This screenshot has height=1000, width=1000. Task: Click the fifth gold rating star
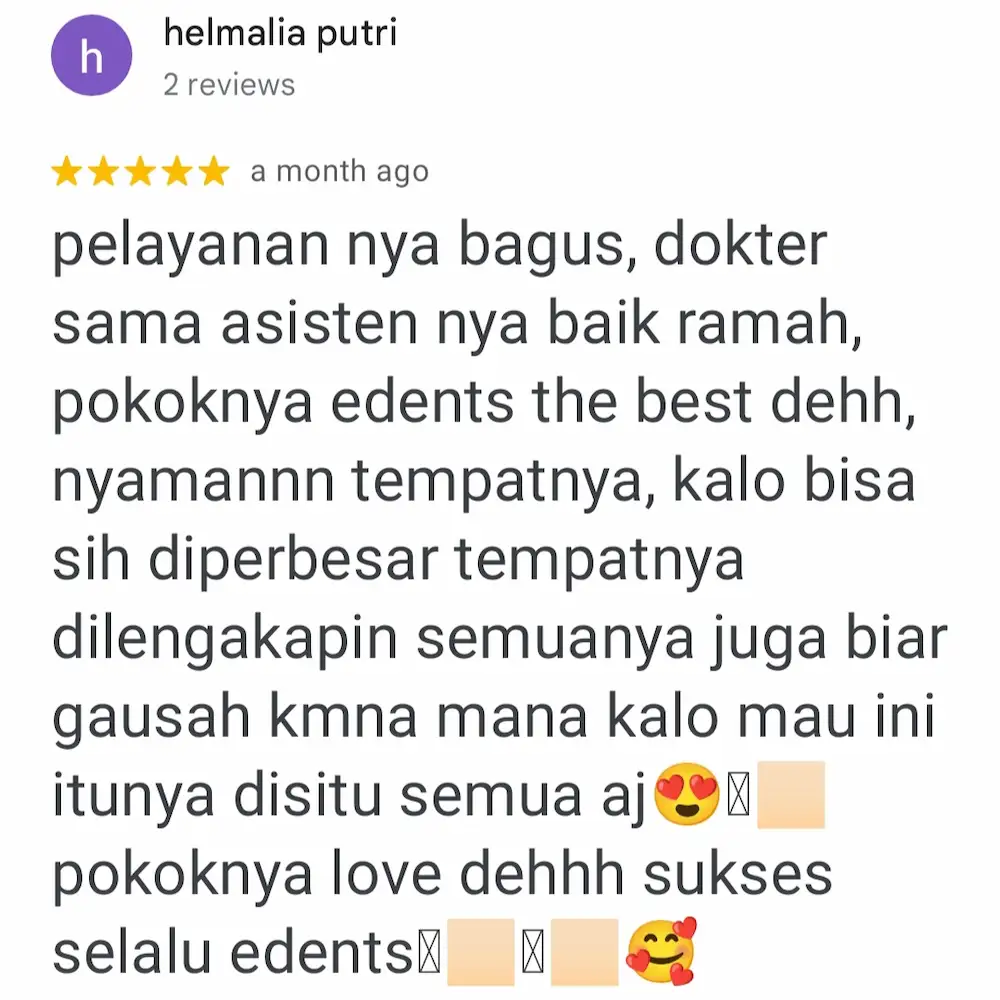(x=214, y=171)
